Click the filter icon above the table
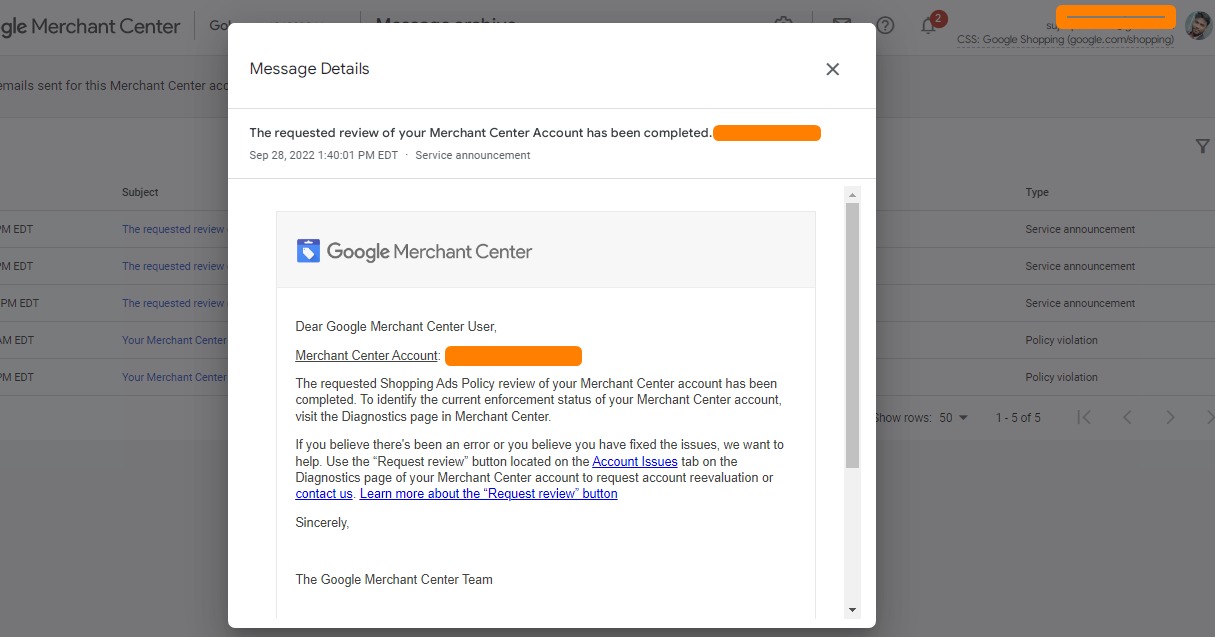This screenshot has width=1215, height=637. [1202, 147]
